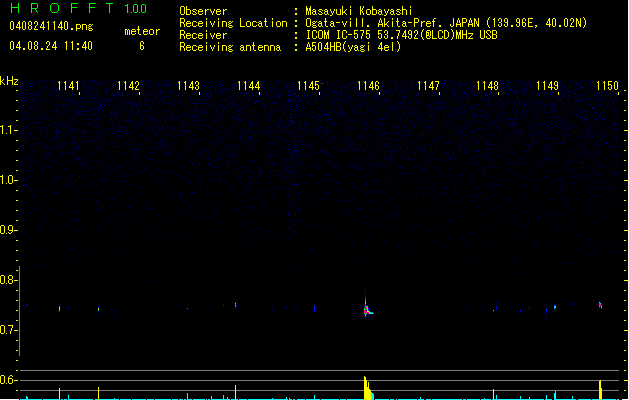Click the Receiver label
This screenshot has height=400, width=629.
coord(203,35)
